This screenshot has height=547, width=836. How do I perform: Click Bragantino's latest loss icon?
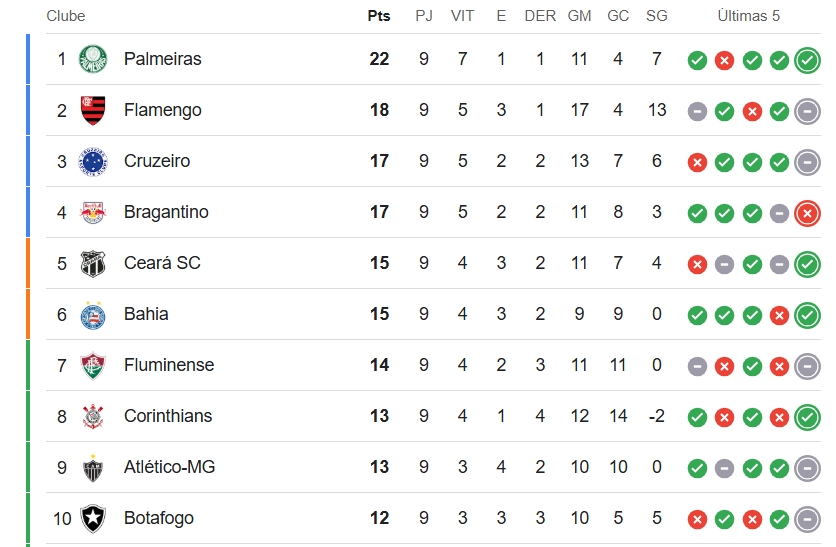tap(807, 213)
